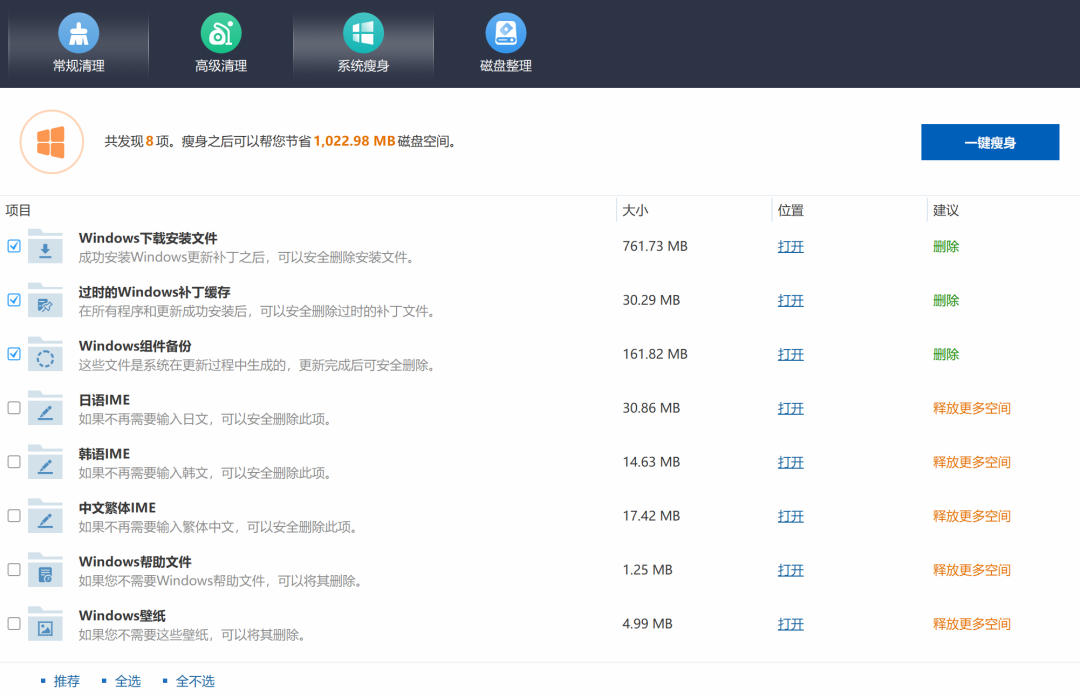Click the Windows下载安装文件 folder icon
Viewport: 1080px width, 698px height.
45,247
